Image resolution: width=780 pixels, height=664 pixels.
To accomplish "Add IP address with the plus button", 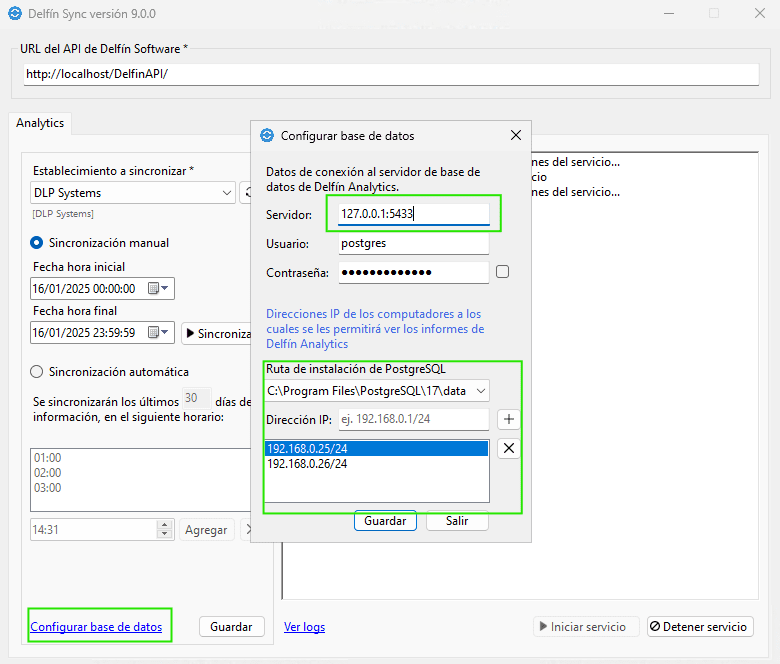I will pos(508,419).
